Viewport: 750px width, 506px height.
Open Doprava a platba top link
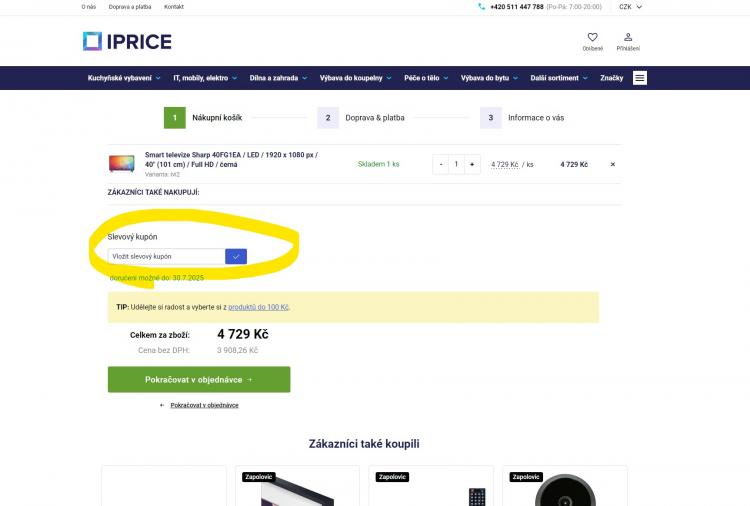[x=130, y=7]
